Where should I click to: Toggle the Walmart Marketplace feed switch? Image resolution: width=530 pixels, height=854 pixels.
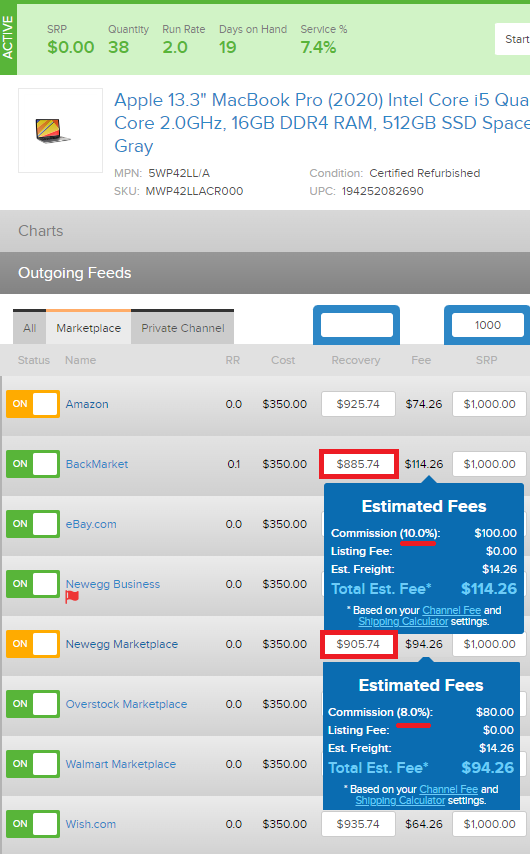[33, 764]
